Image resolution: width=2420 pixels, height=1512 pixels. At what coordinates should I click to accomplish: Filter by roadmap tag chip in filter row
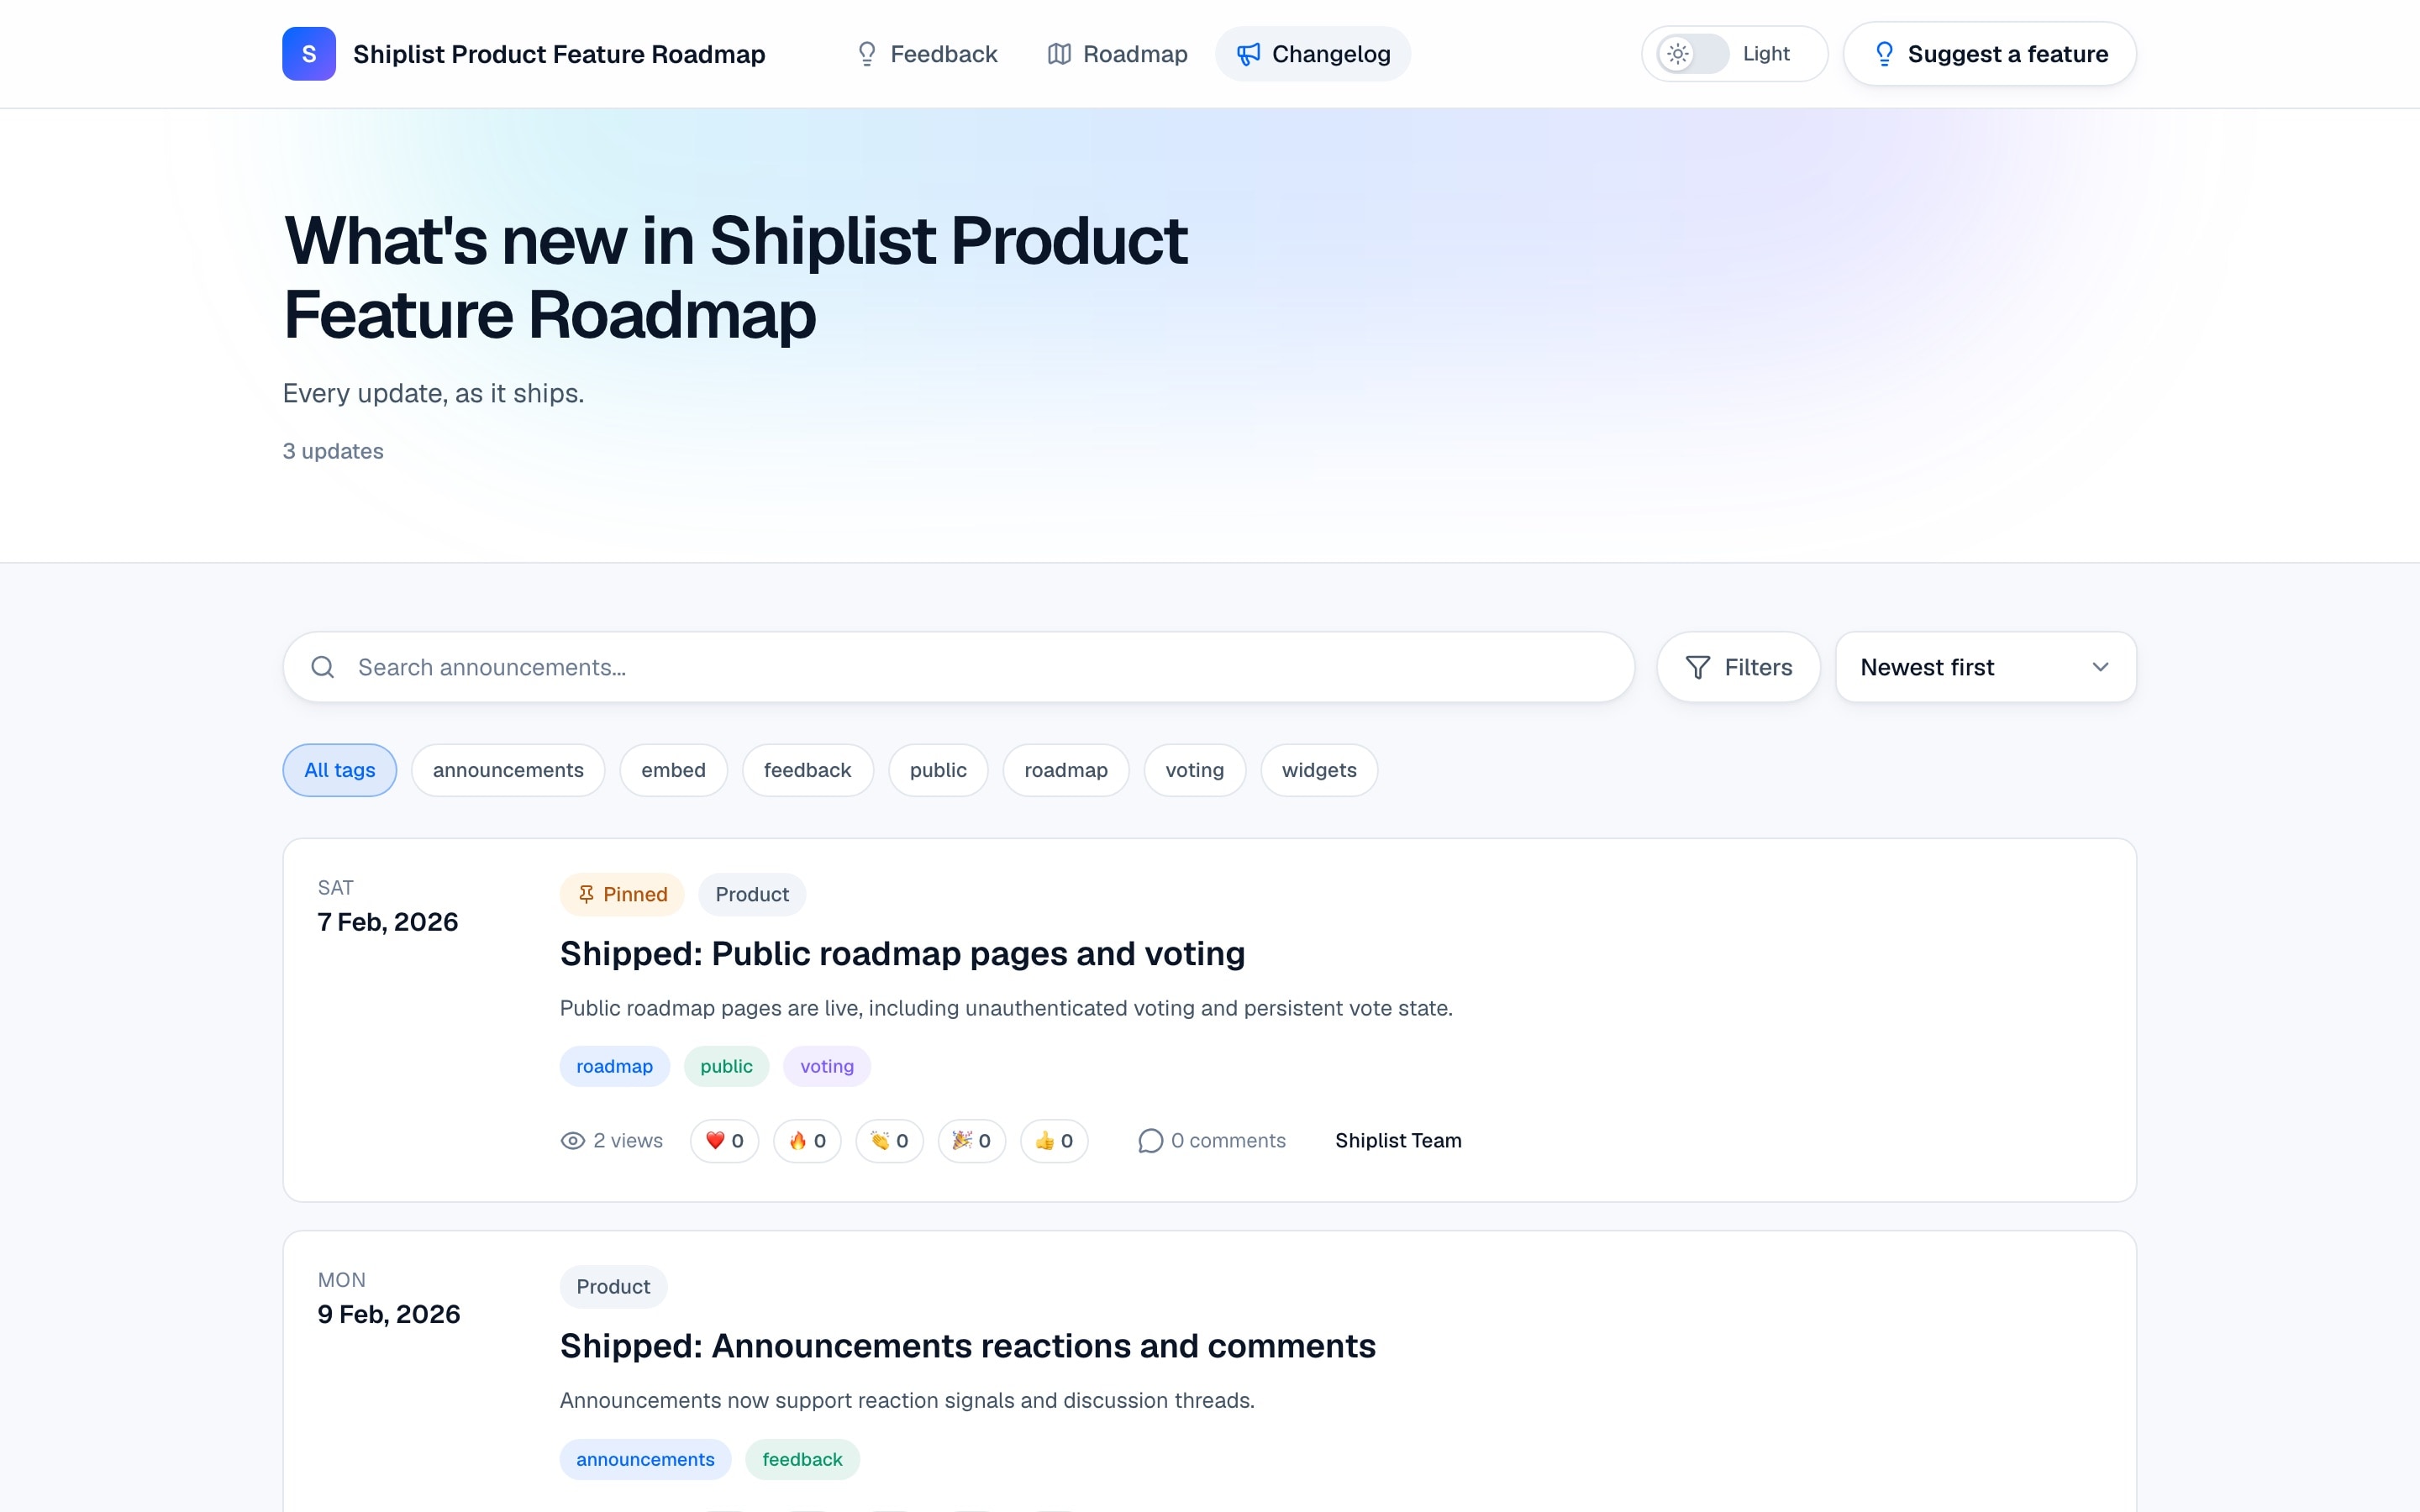coord(1066,770)
